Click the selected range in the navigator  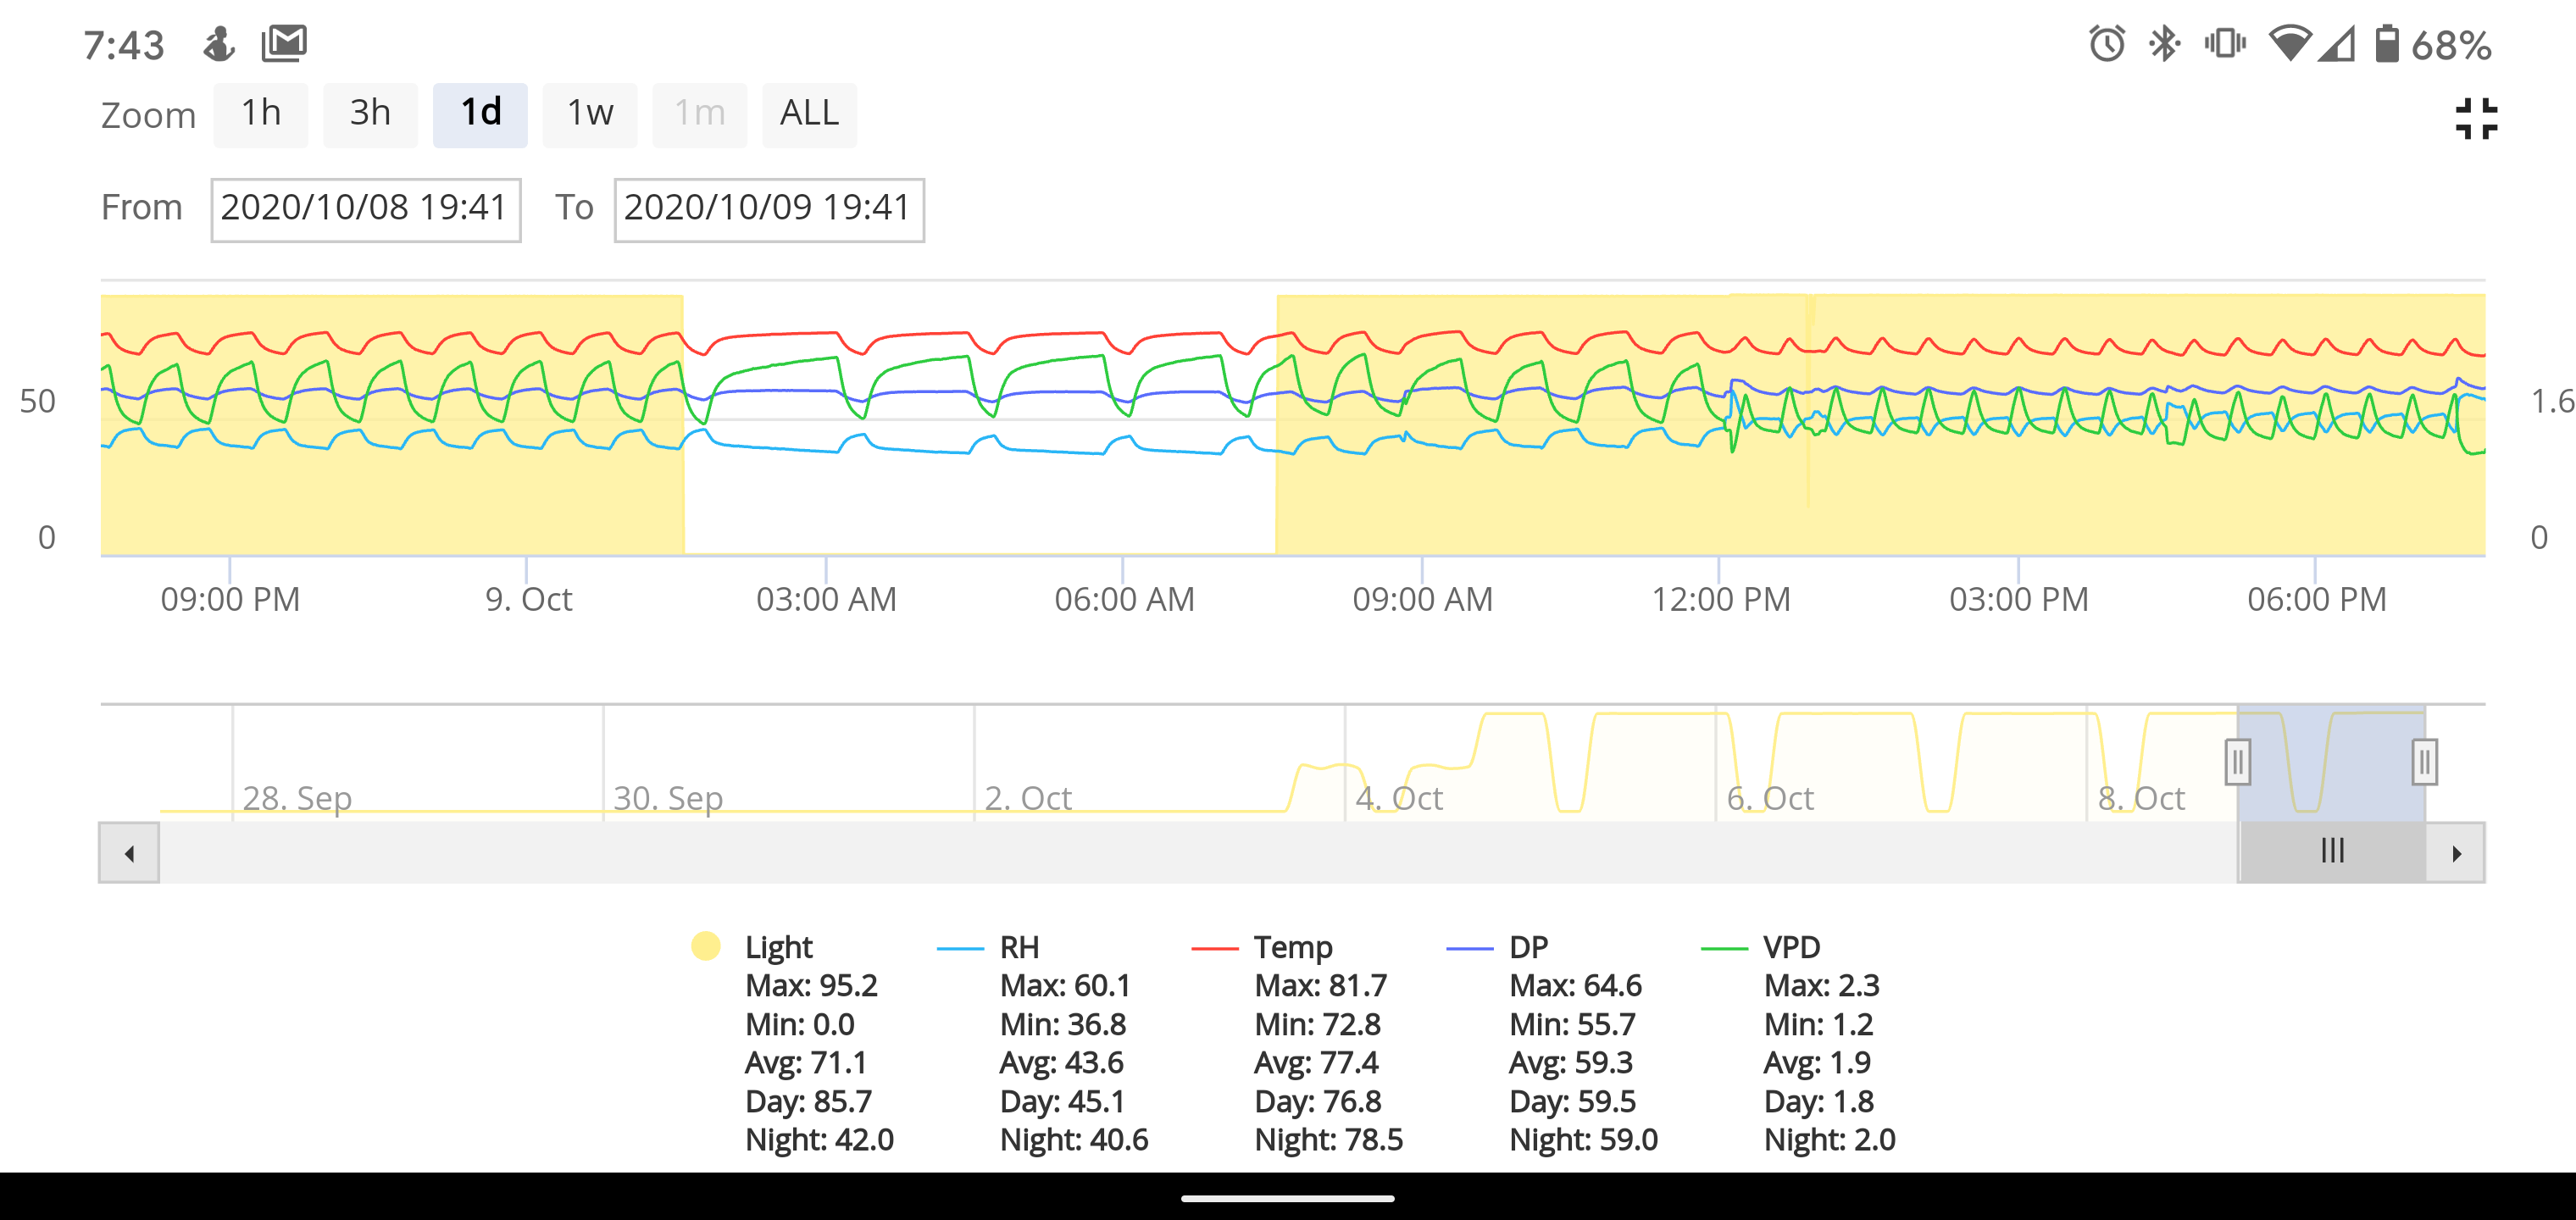2331,763
